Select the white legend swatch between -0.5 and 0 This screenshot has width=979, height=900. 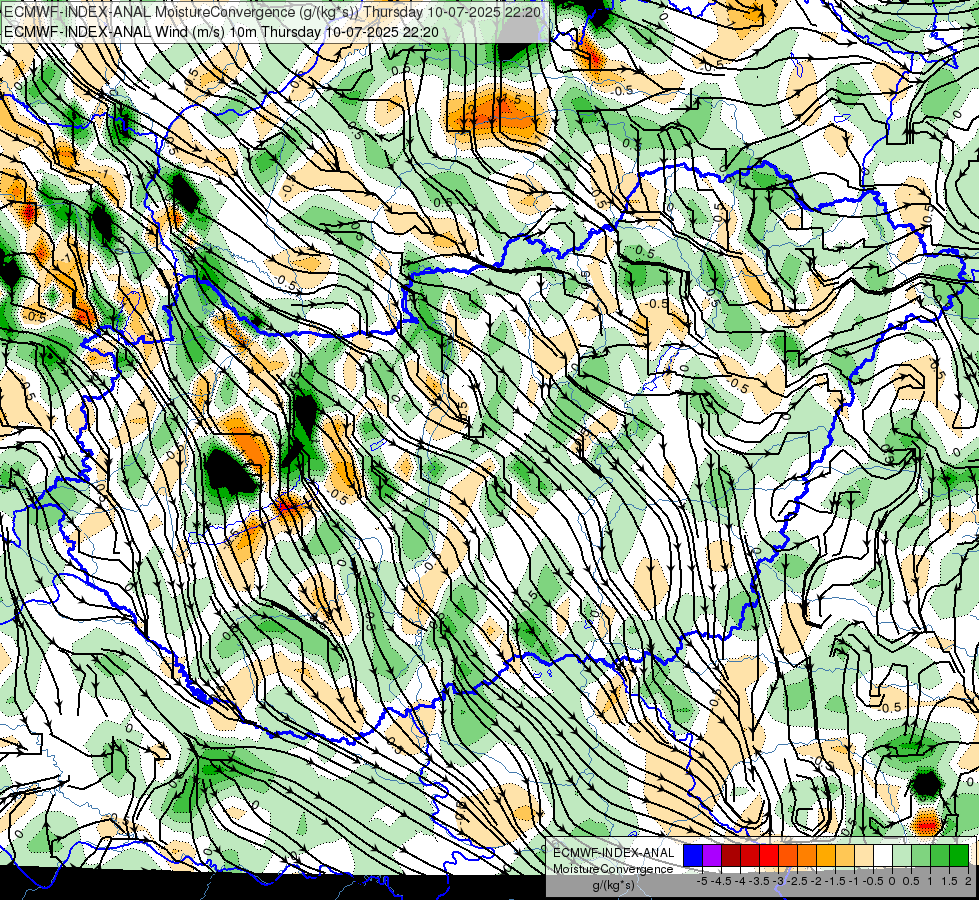coord(883,856)
